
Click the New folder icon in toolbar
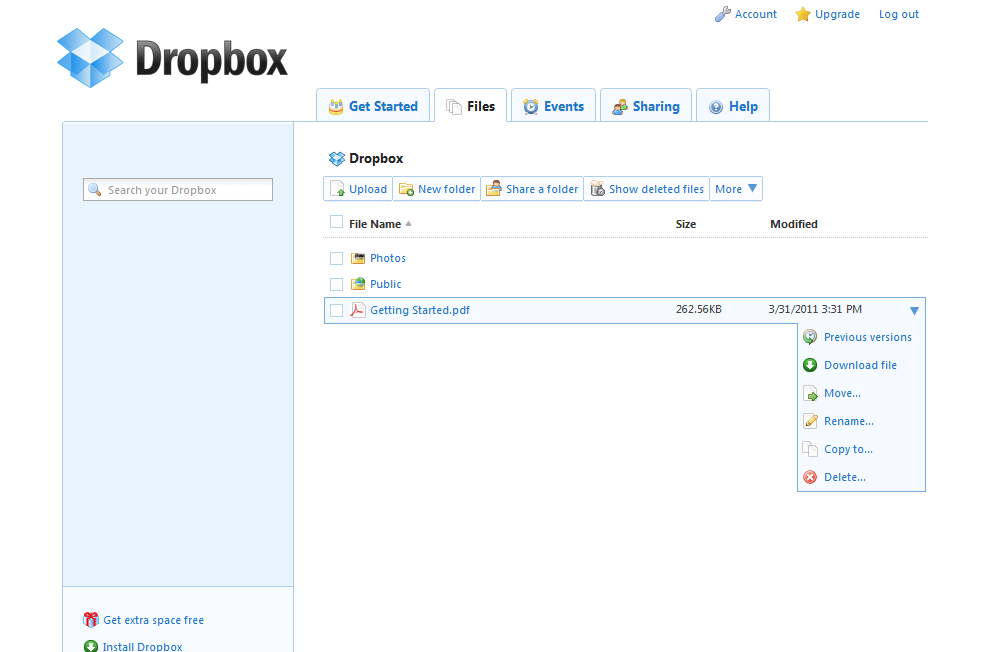click(406, 189)
